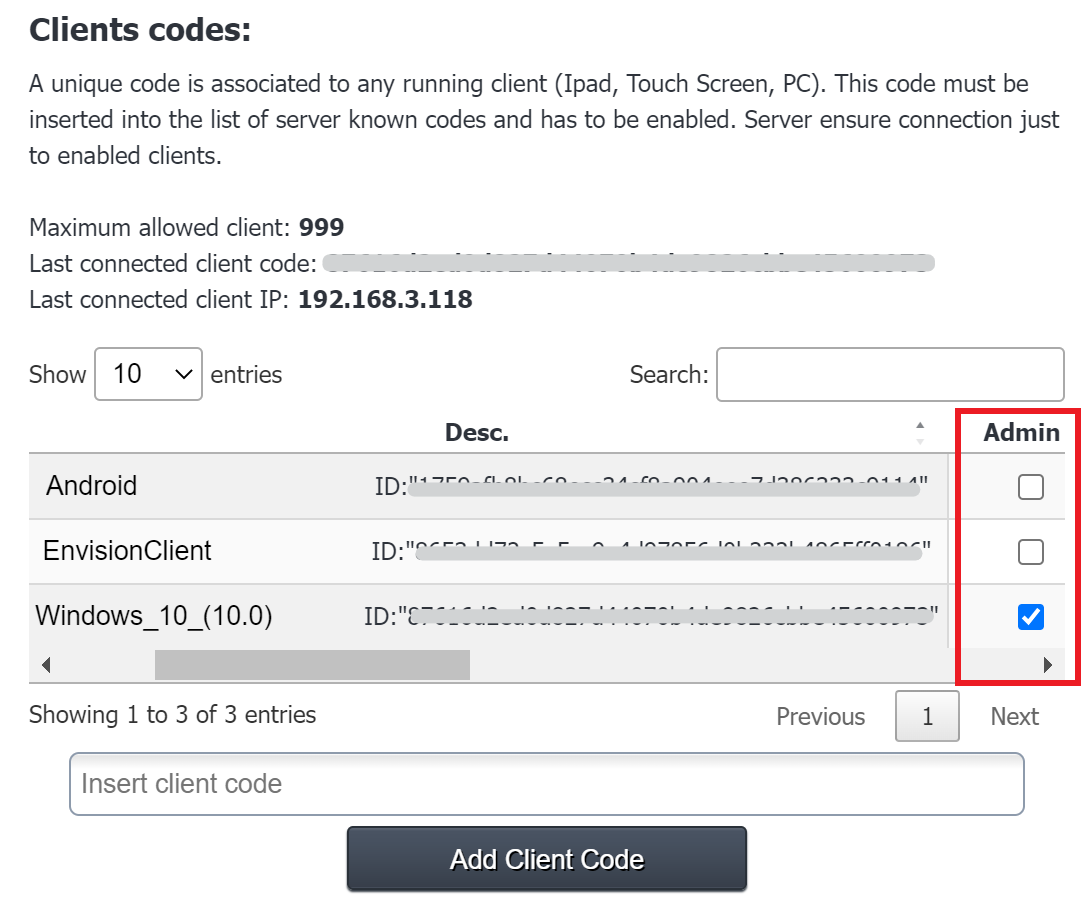The height and width of the screenshot is (910, 1088).
Task: Click the Insert client code field
Action: pos(546,784)
